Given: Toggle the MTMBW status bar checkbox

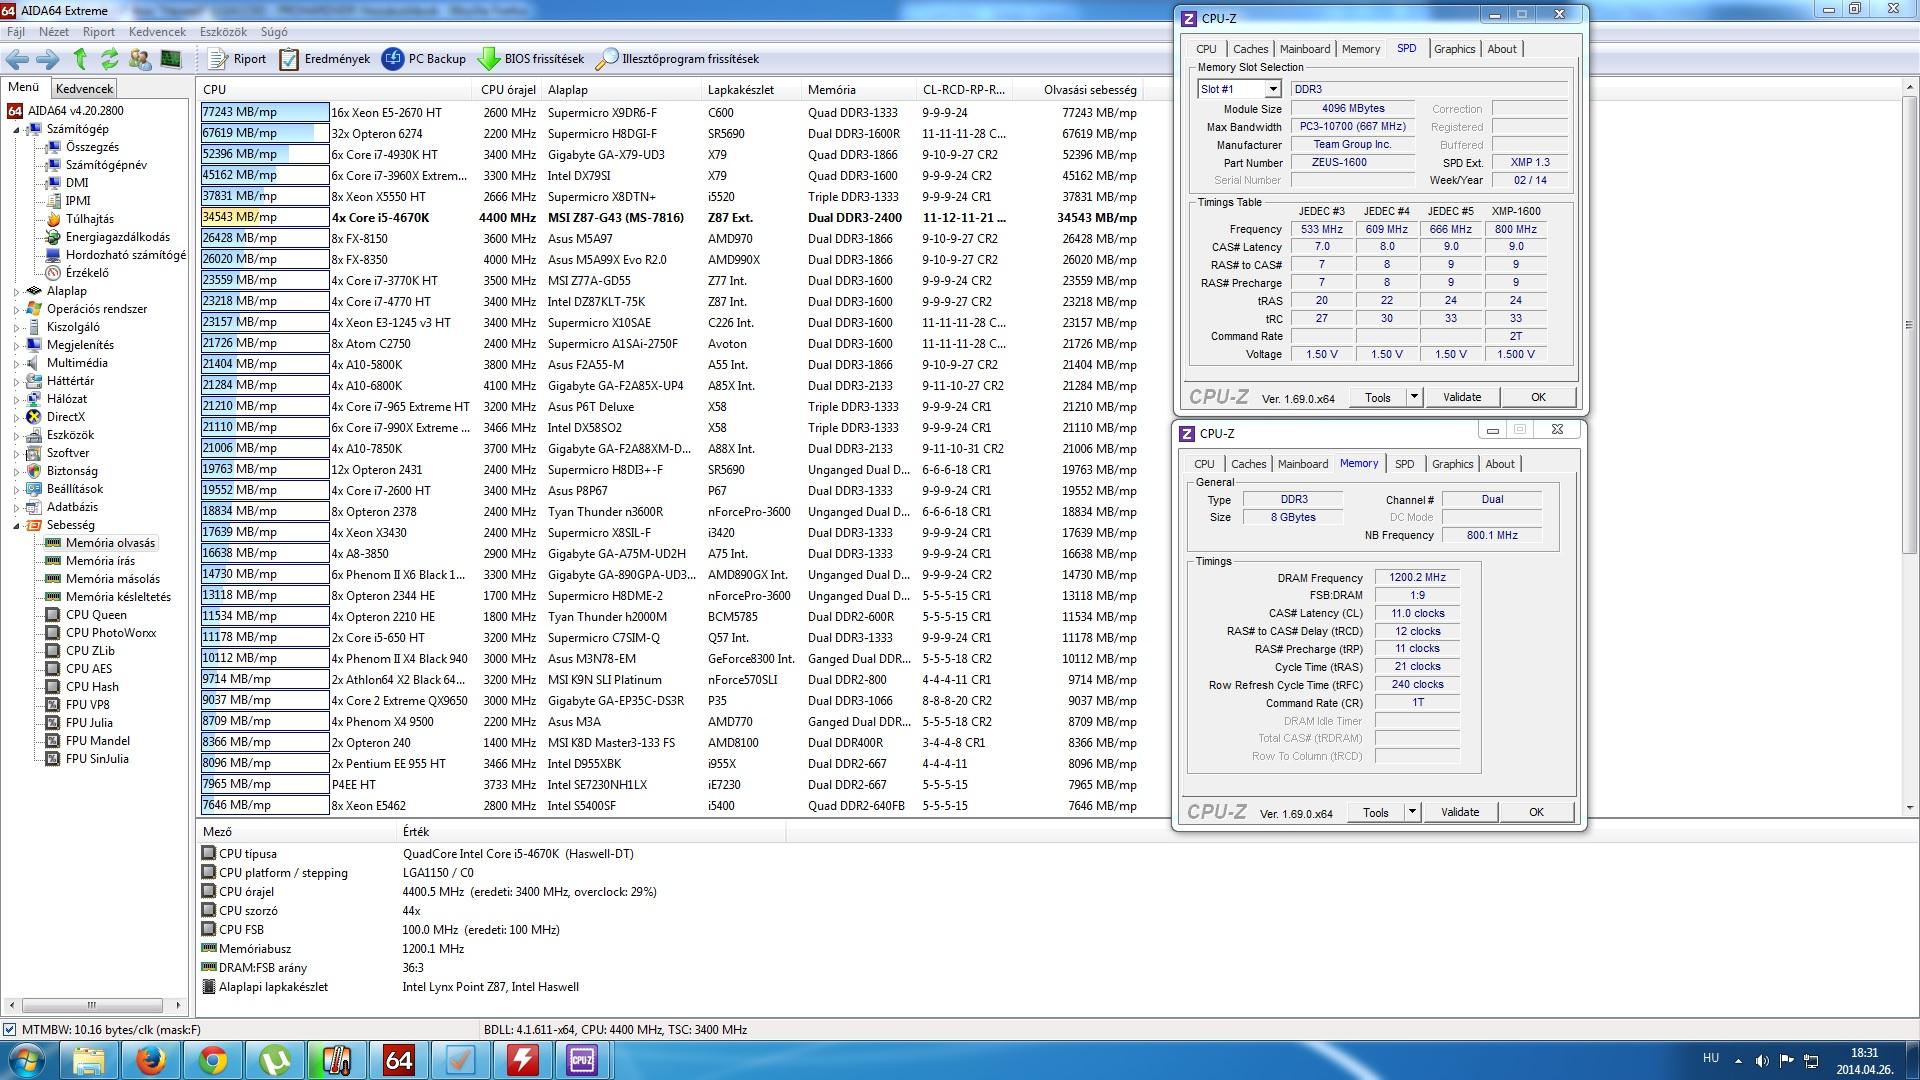Looking at the screenshot, I should click(10, 1029).
